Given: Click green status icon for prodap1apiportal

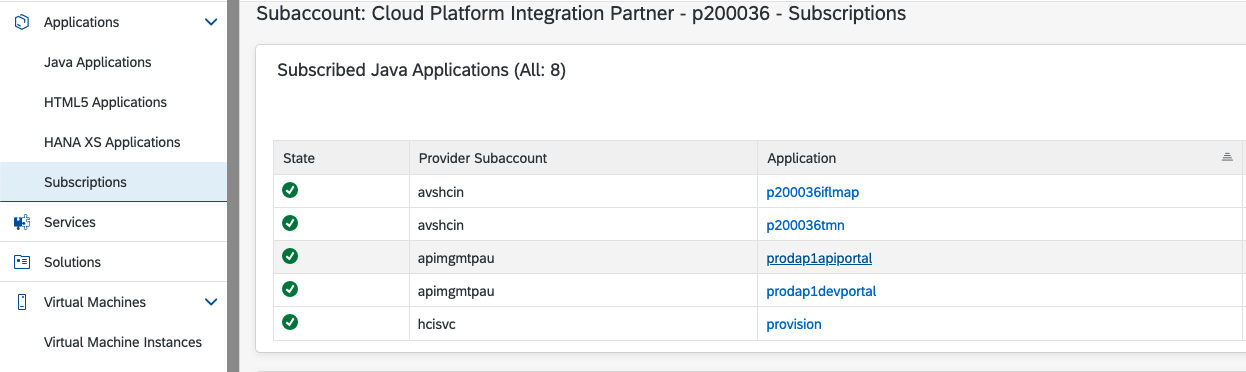Looking at the screenshot, I should tap(290, 256).
